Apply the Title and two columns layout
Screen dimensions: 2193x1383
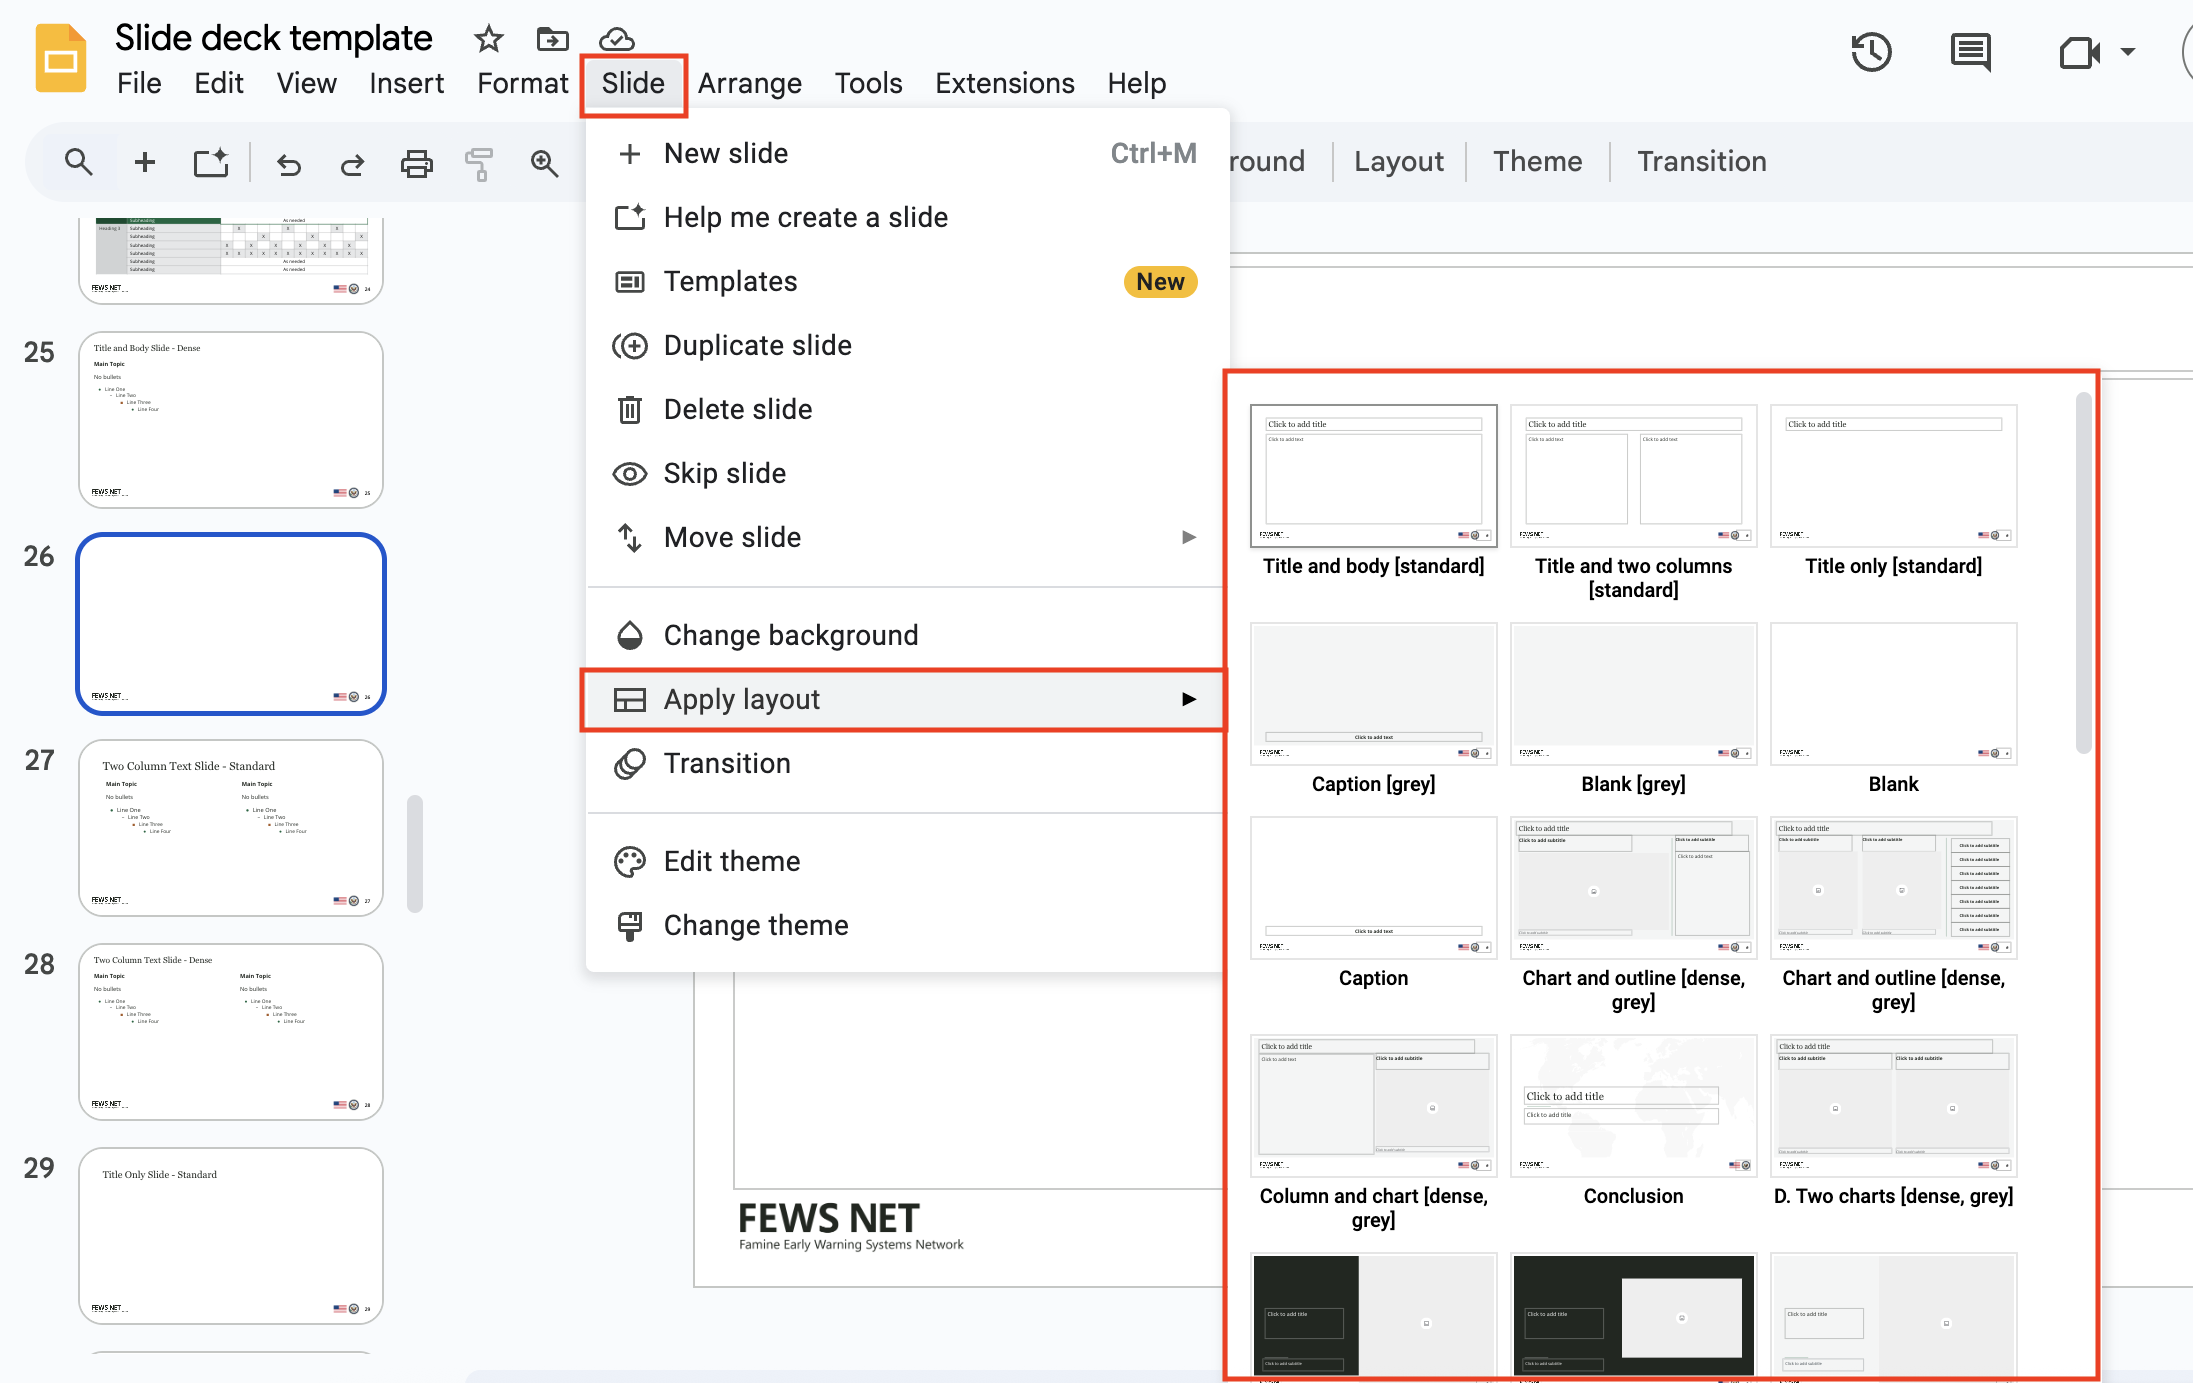click(1633, 476)
